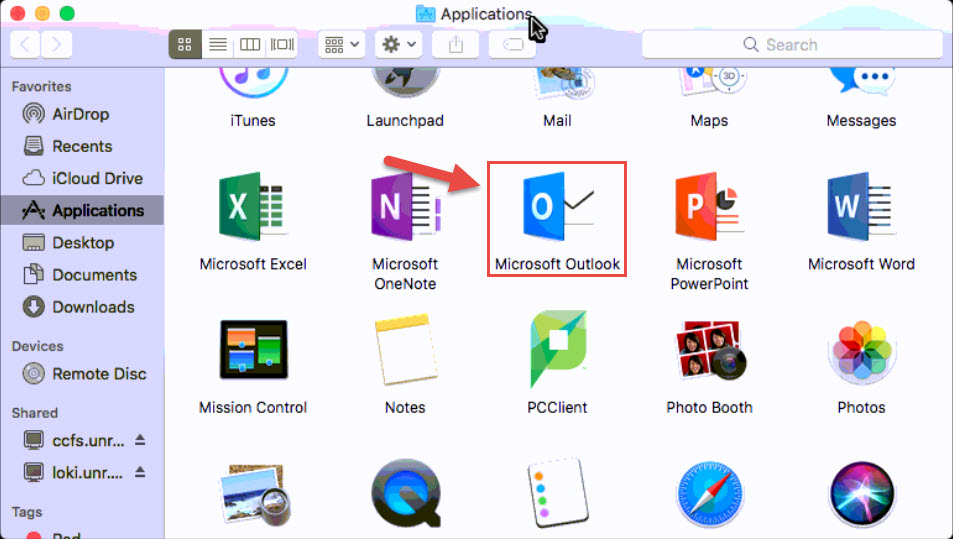Switch to icon view
The image size is (953, 539).
point(185,44)
